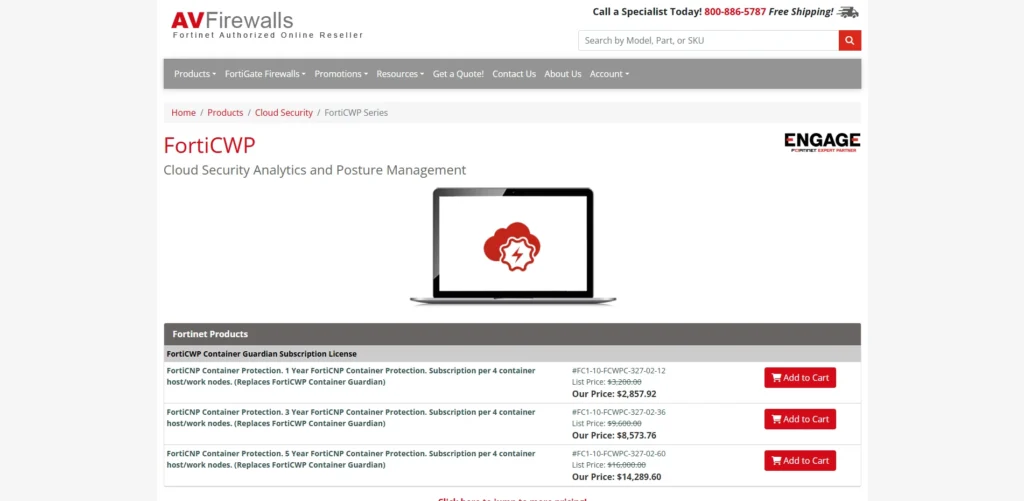Call the 800-886-5787 phone number link
This screenshot has width=1024, height=501.
pyautogui.click(x=735, y=12)
